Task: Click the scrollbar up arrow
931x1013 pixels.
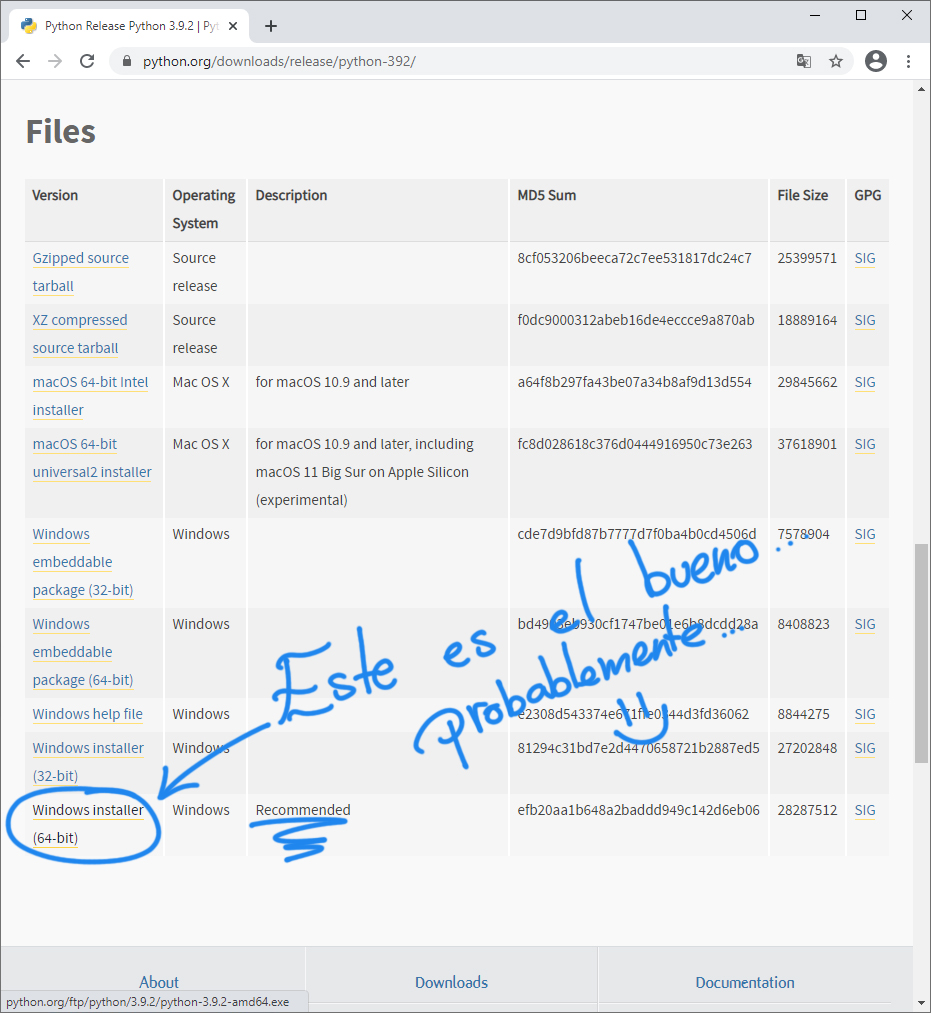Action: point(922,89)
